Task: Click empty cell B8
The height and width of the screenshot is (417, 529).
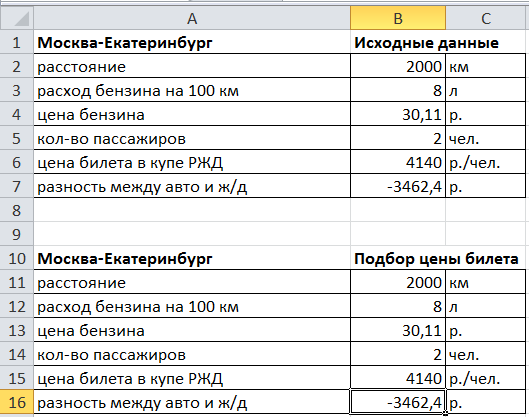Action: [398, 210]
